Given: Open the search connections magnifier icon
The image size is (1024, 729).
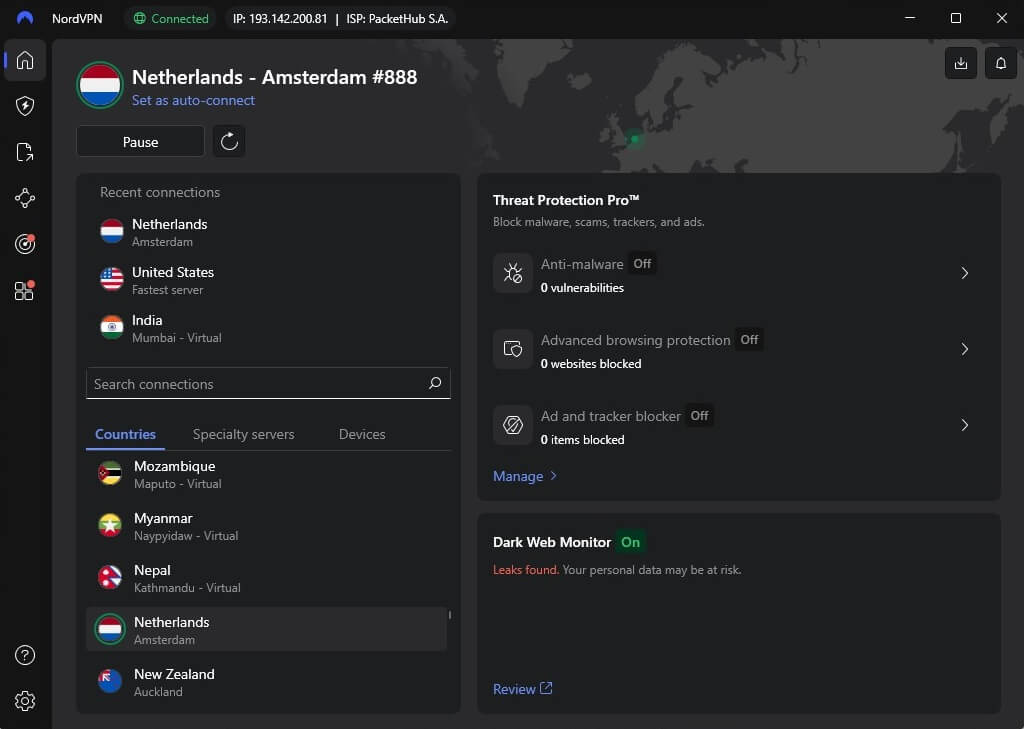Looking at the screenshot, I should coord(435,383).
